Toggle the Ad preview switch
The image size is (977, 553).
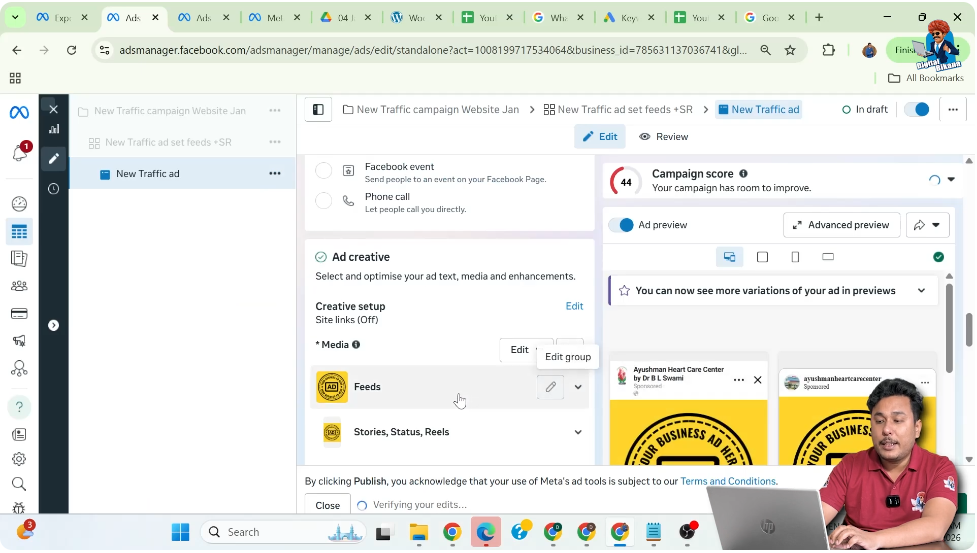coord(622,225)
